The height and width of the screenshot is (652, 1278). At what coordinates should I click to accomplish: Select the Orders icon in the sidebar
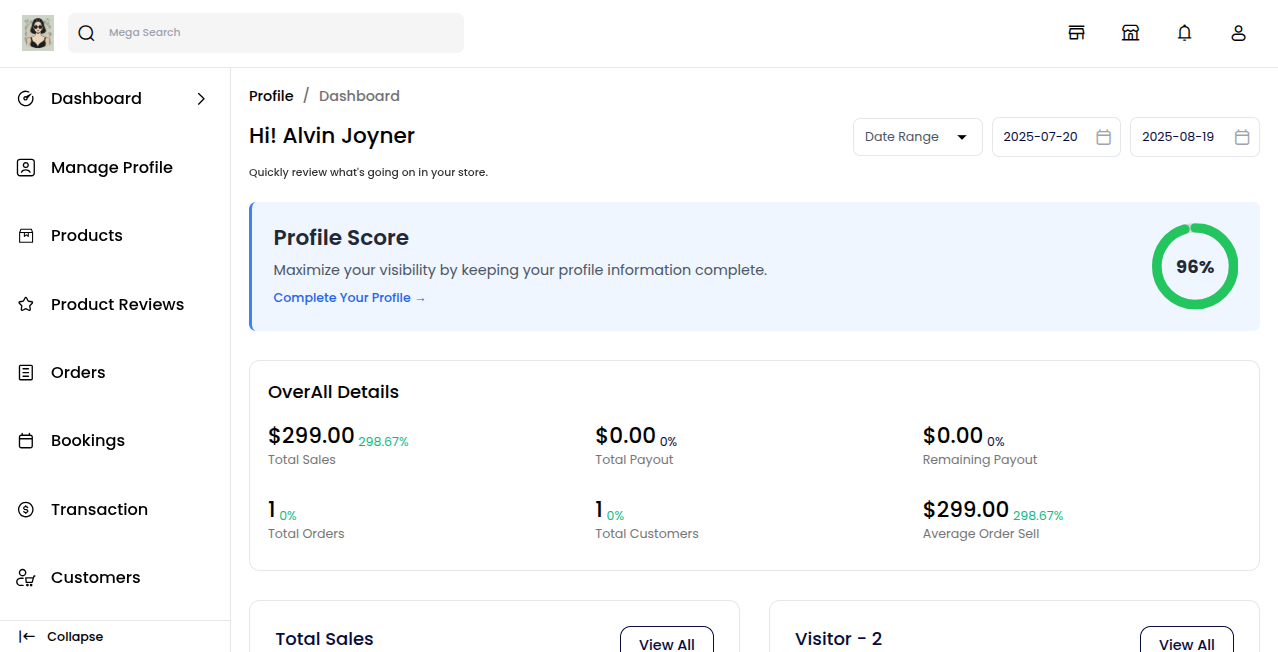click(x=25, y=372)
